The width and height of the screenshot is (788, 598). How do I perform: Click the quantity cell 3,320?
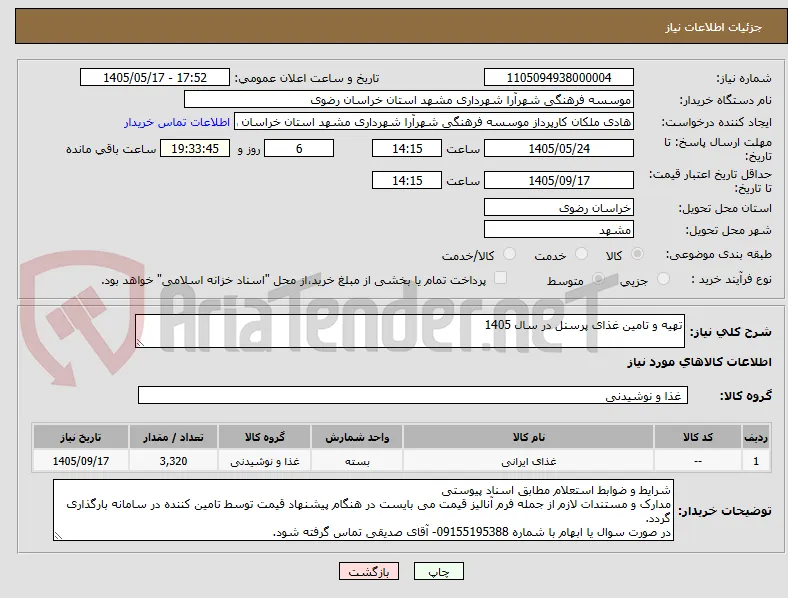click(x=173, y=461)
